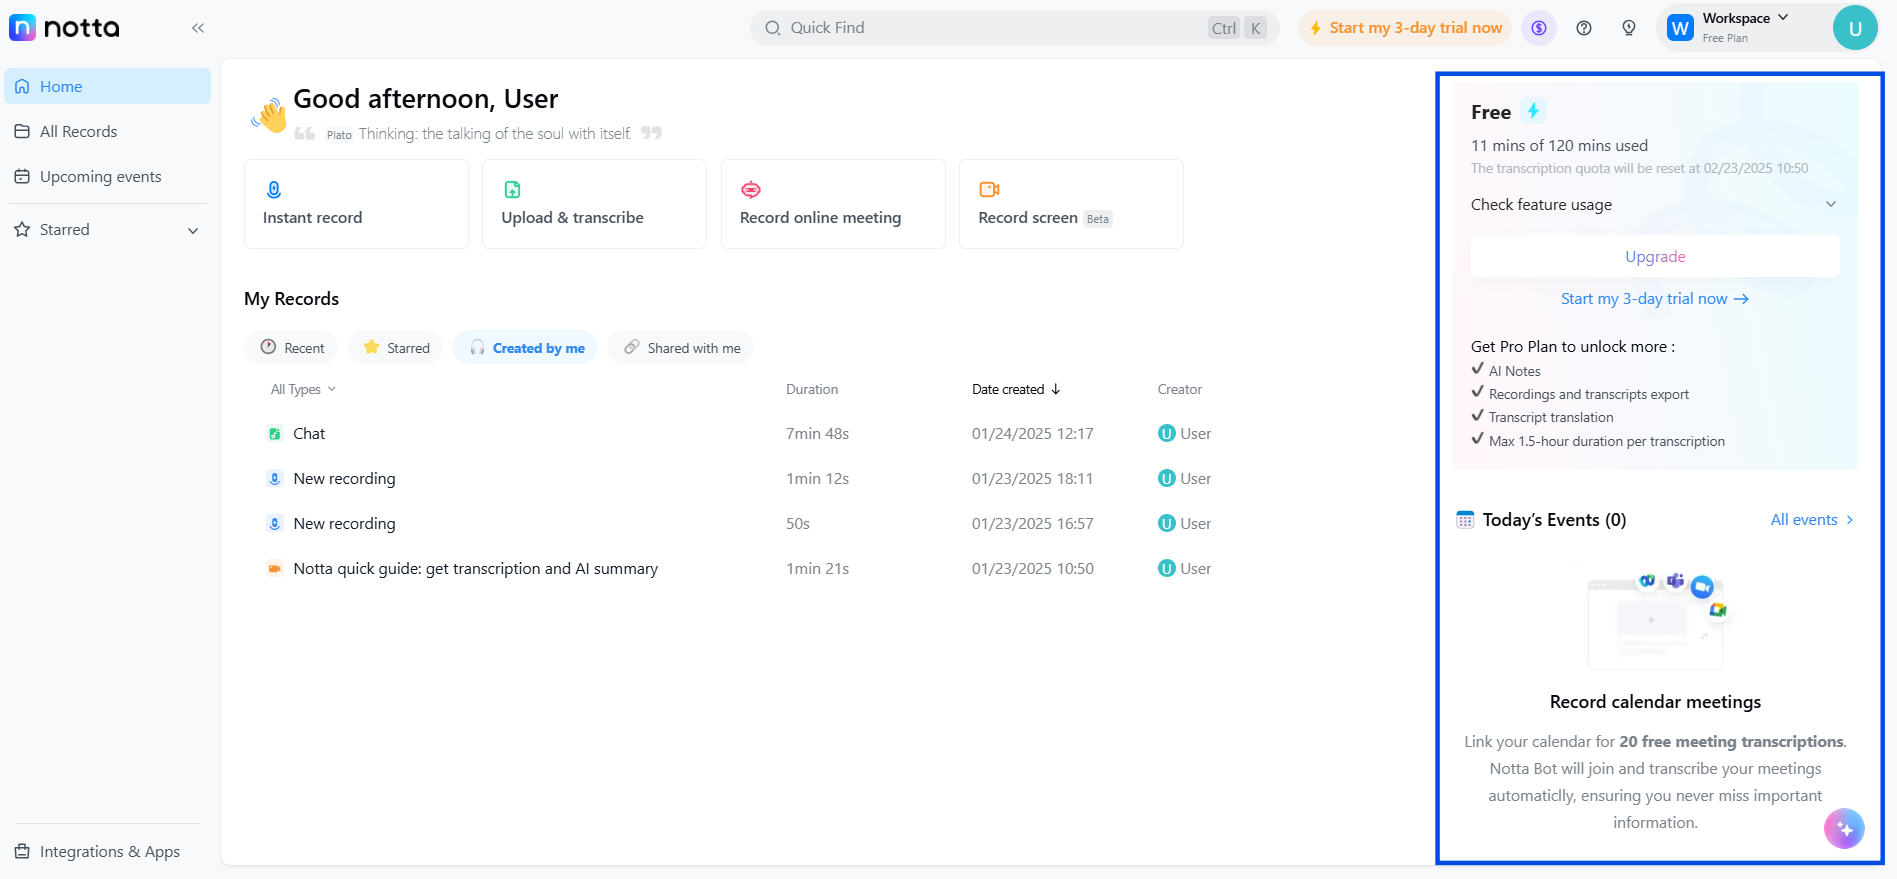The image size is (1897, 879).
Task: Click the Duration column header
Action: pyautogui.click(x=812, y=389)
